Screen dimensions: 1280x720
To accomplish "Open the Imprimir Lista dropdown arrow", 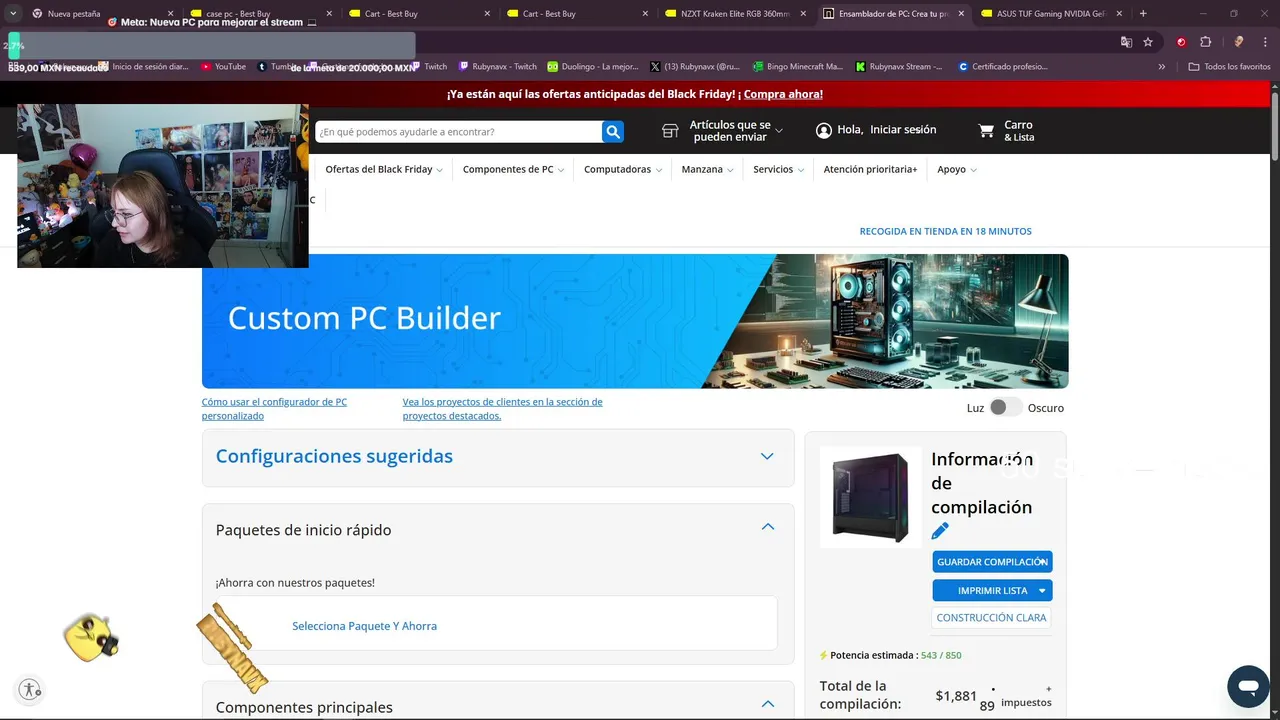I will pyautogui.click(x=1042, y=591).
